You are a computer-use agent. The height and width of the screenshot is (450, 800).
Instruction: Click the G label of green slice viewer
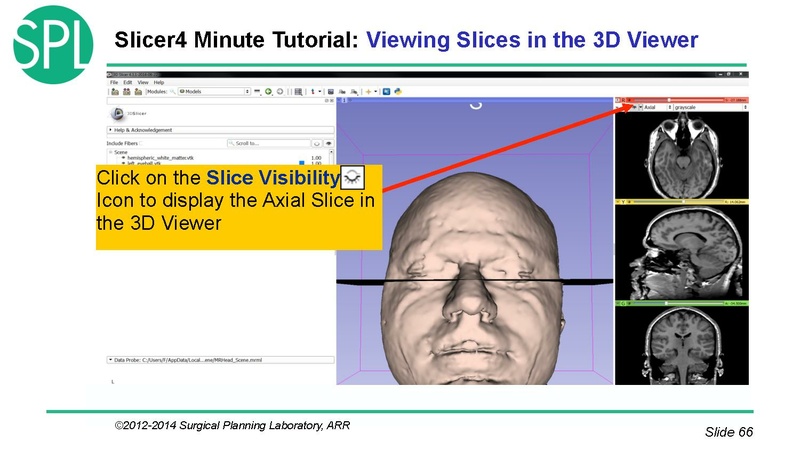pos(623,304)
